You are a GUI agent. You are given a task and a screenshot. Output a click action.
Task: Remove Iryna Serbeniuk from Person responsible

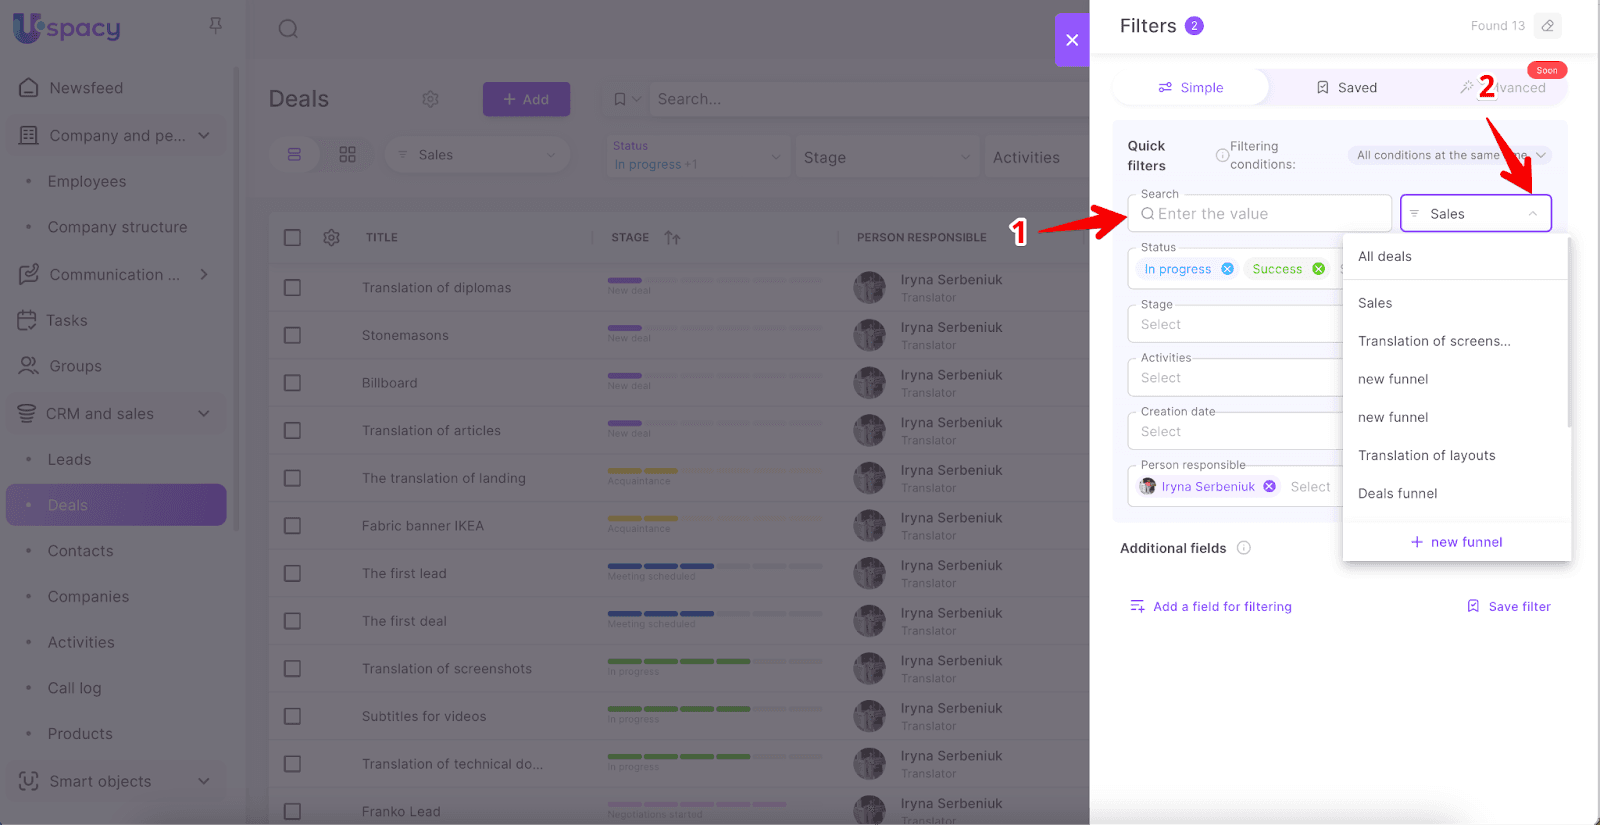coord(1269,487)
